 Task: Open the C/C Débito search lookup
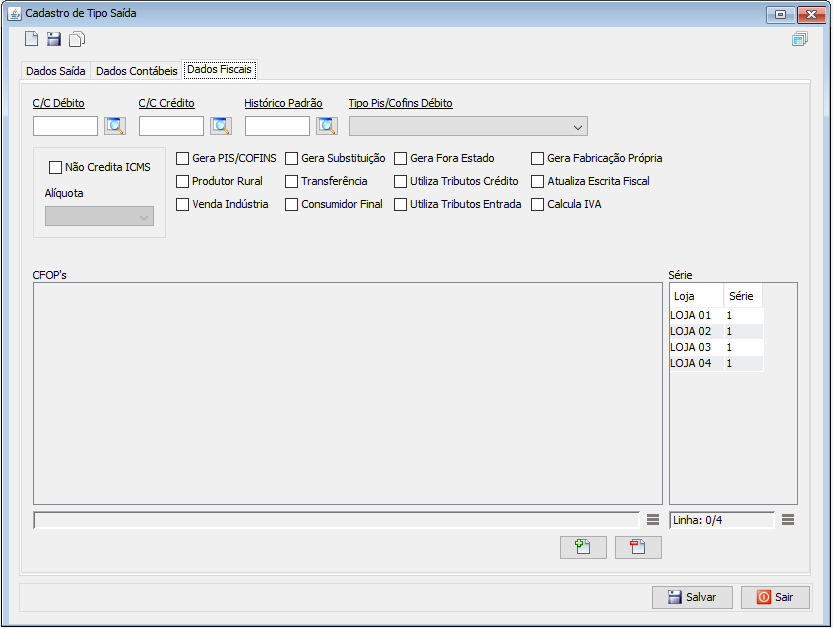115,126
